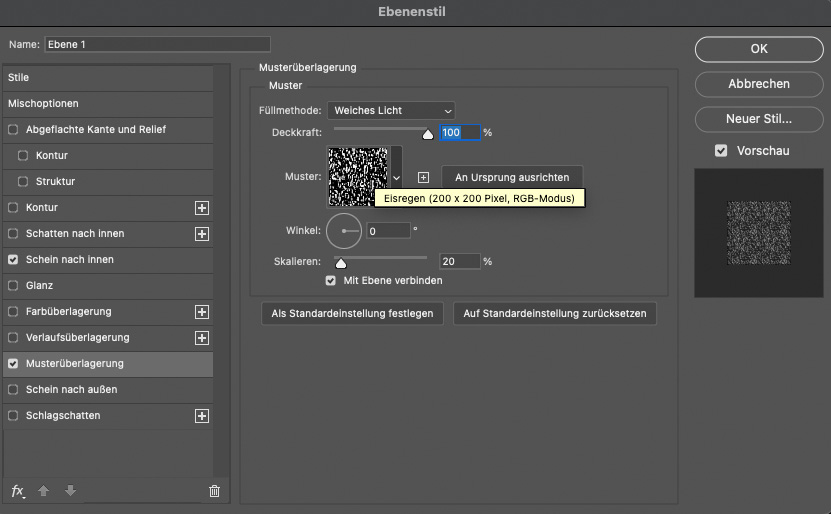Create new preset from current pattern icon

coord(423,178)
